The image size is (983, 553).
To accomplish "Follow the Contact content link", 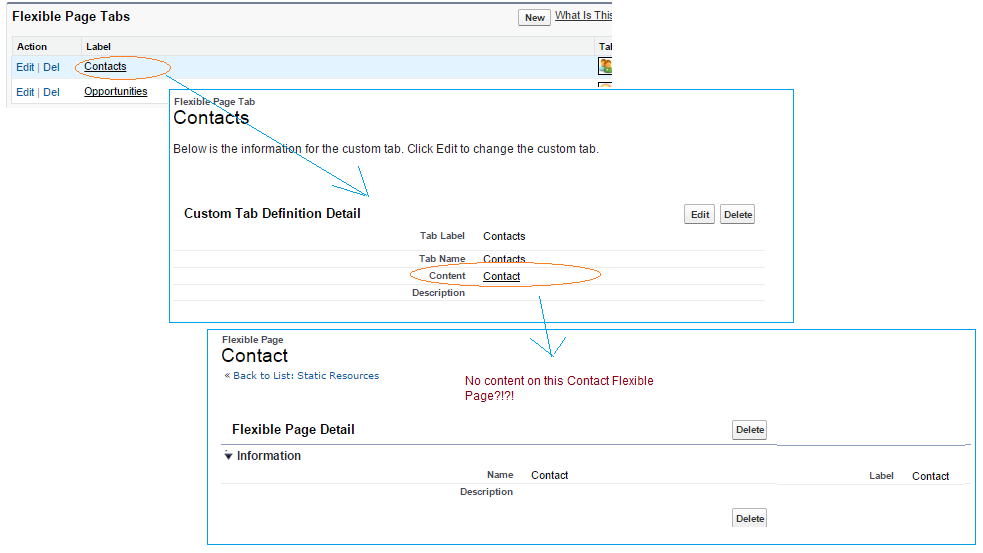I will pyautogui.click(x=501, y=276).
